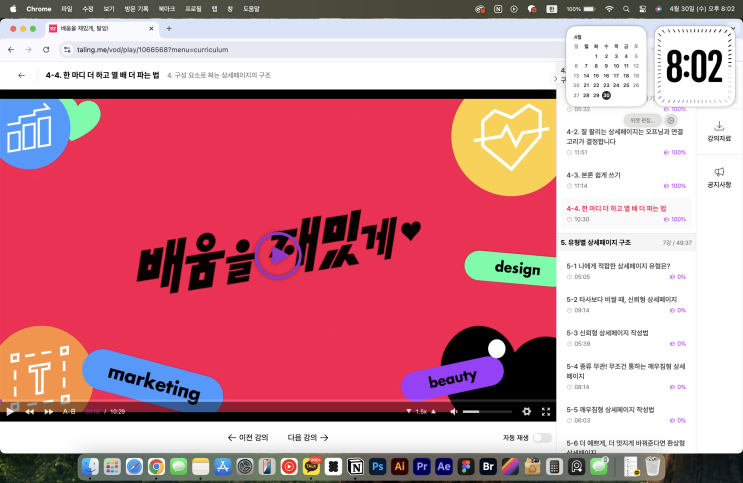
Task: Open lecture 5-3 신뢰형 상세페이지 작성법
Action: pos(626,338)
